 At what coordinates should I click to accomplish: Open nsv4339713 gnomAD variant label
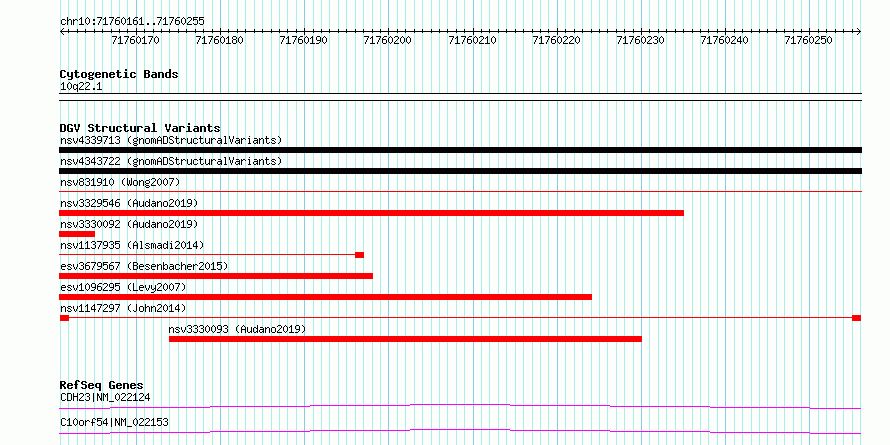click(x=171, y=140)
